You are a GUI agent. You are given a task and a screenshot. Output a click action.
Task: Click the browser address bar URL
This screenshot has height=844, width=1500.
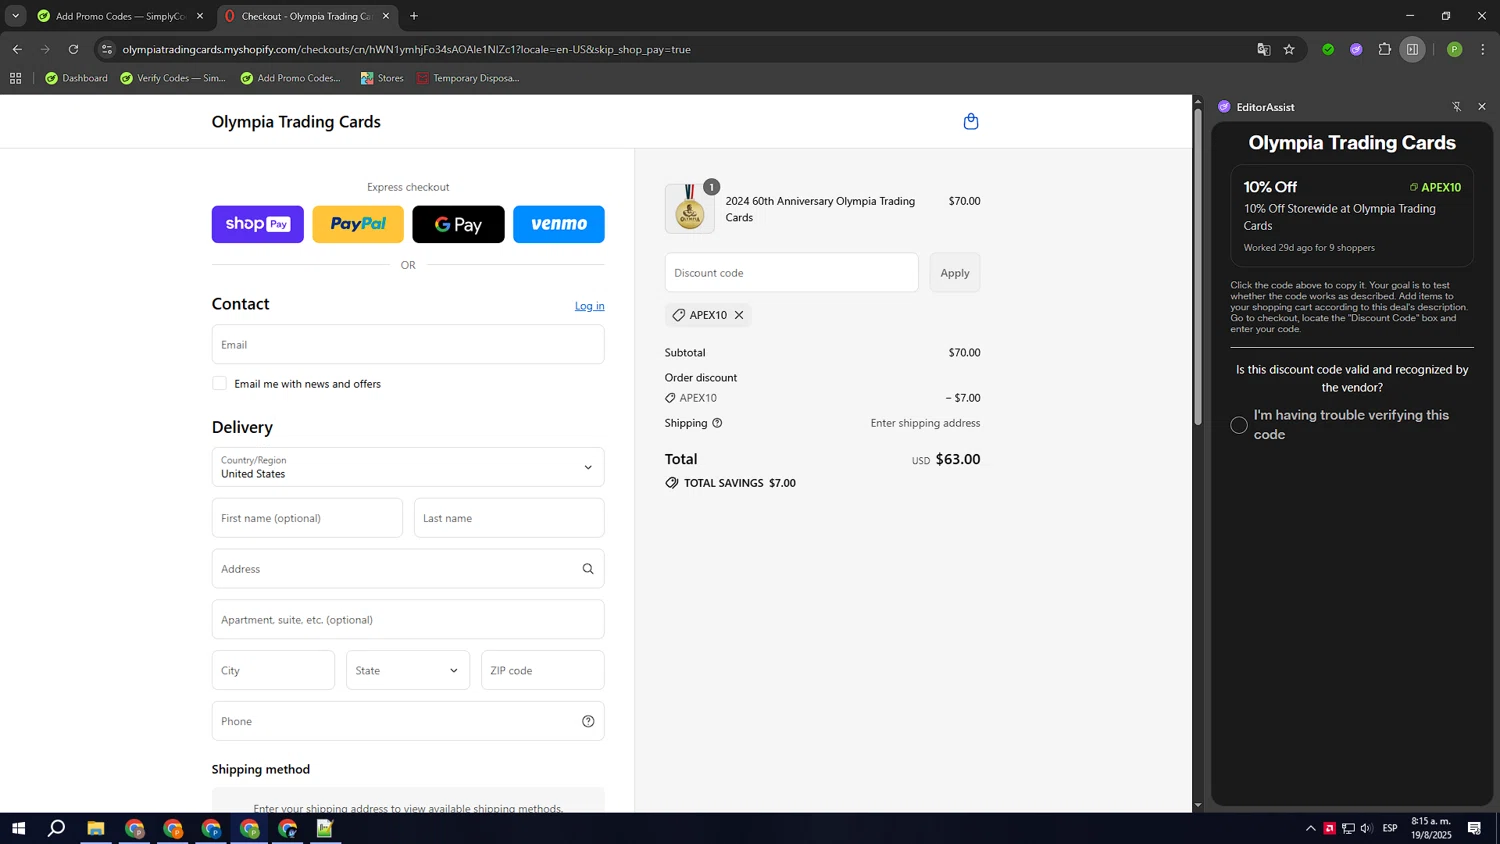point(406,49)
